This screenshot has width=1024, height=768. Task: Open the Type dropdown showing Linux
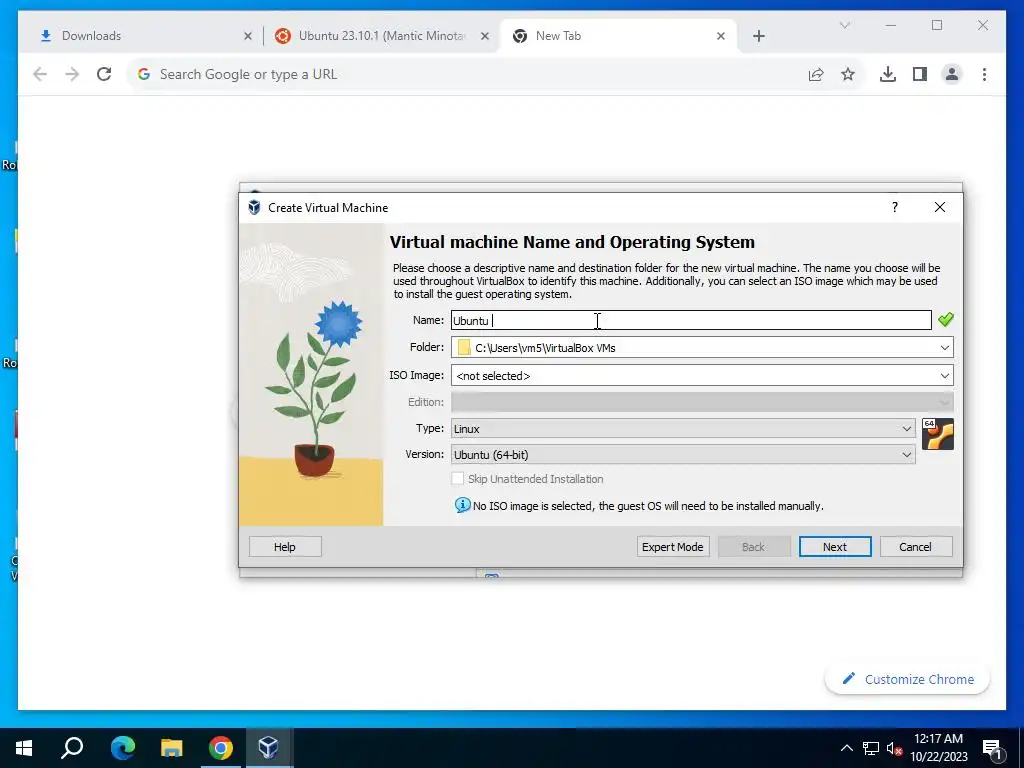[683, 428]
